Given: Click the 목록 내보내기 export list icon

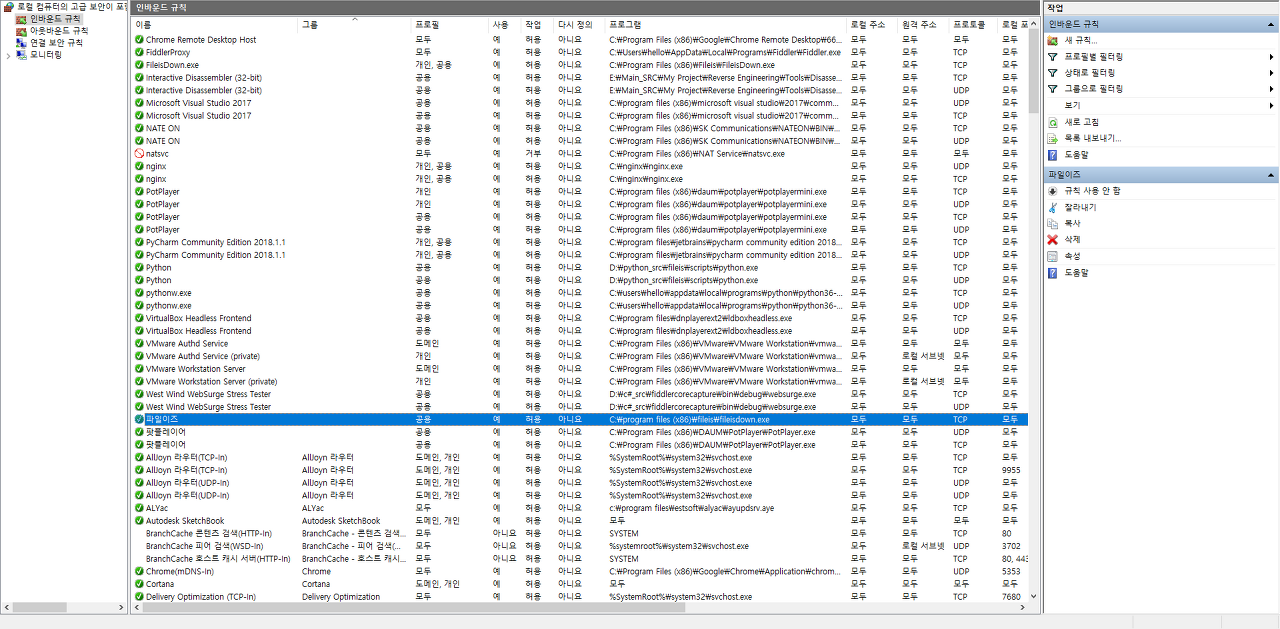Looking at the screenshot, I should (x=1052, y=138).
